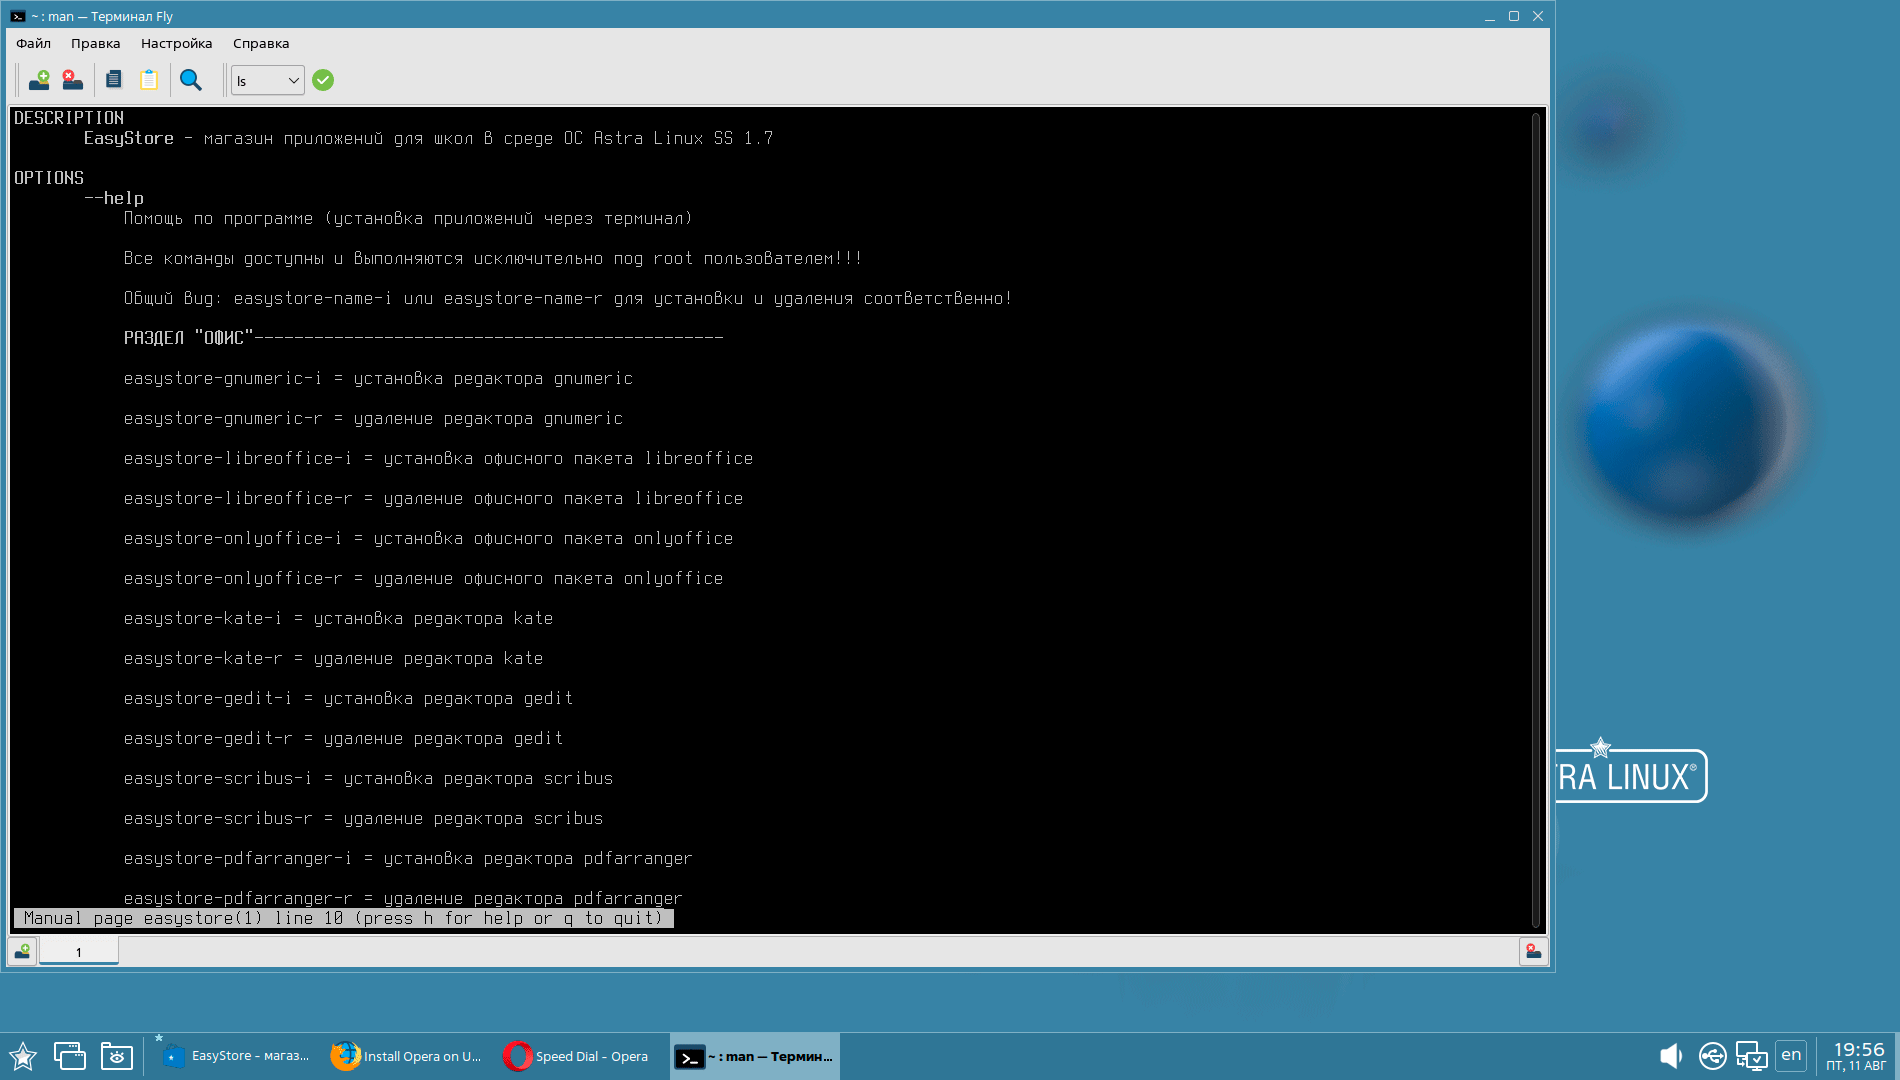Open the Файл menu

tap(33, 43)
